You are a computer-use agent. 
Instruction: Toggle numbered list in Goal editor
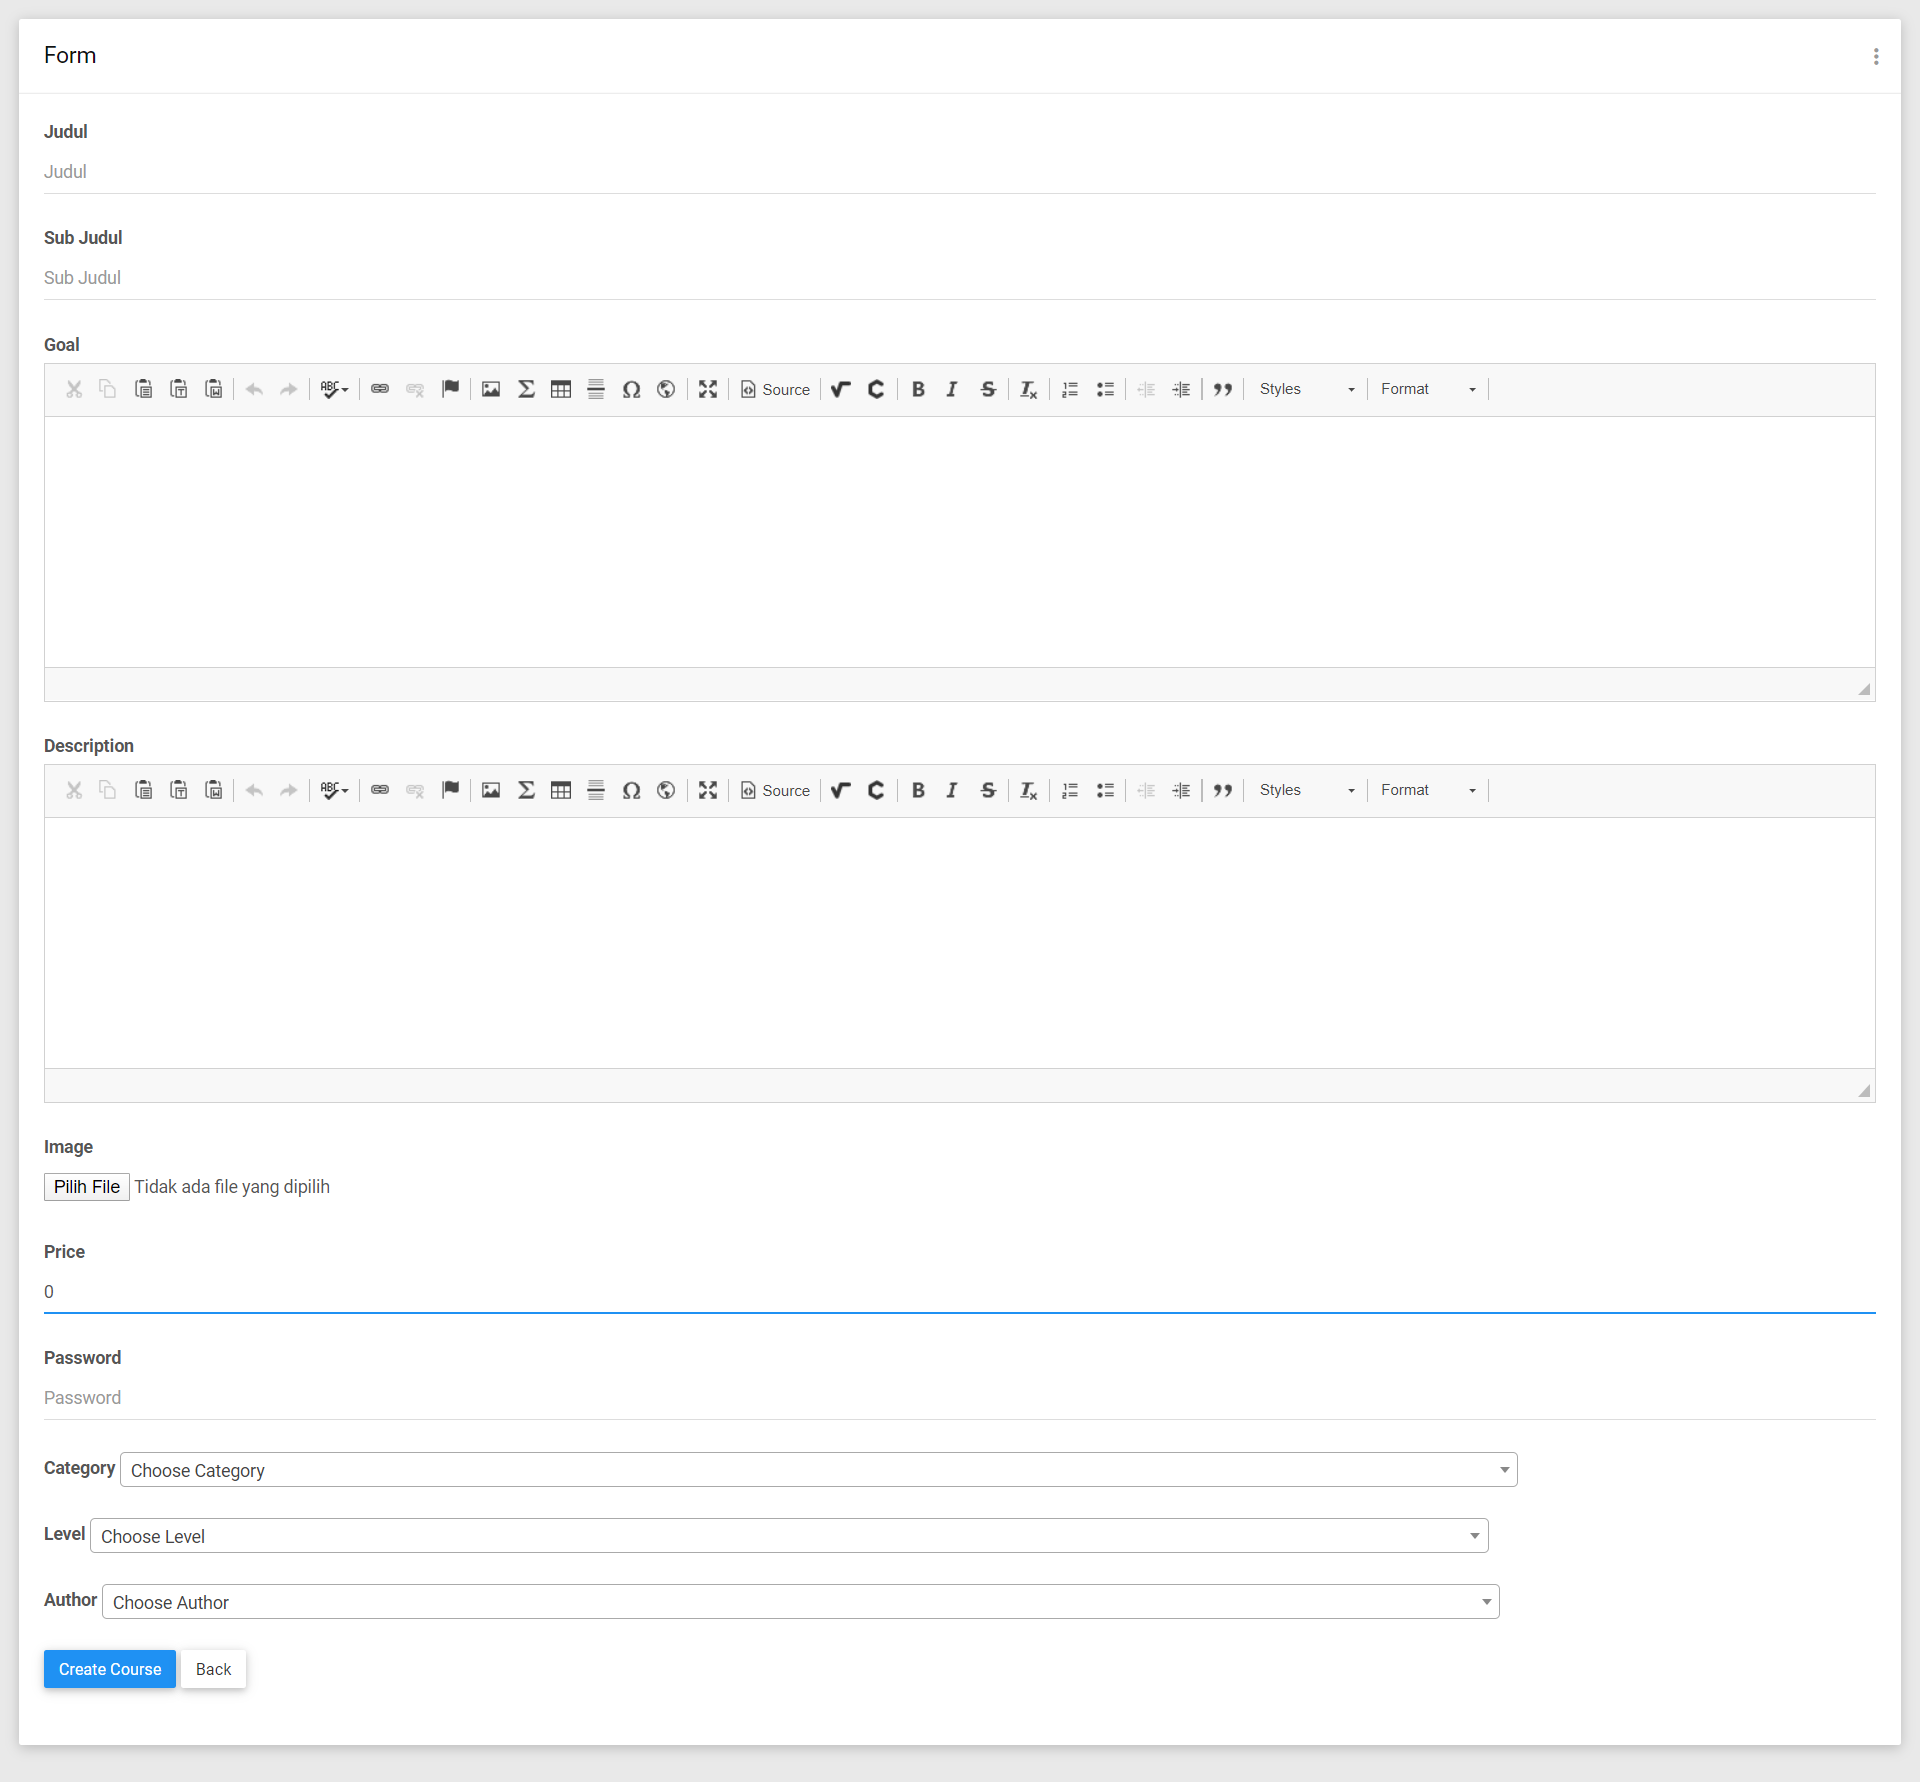coord(1070,389)
